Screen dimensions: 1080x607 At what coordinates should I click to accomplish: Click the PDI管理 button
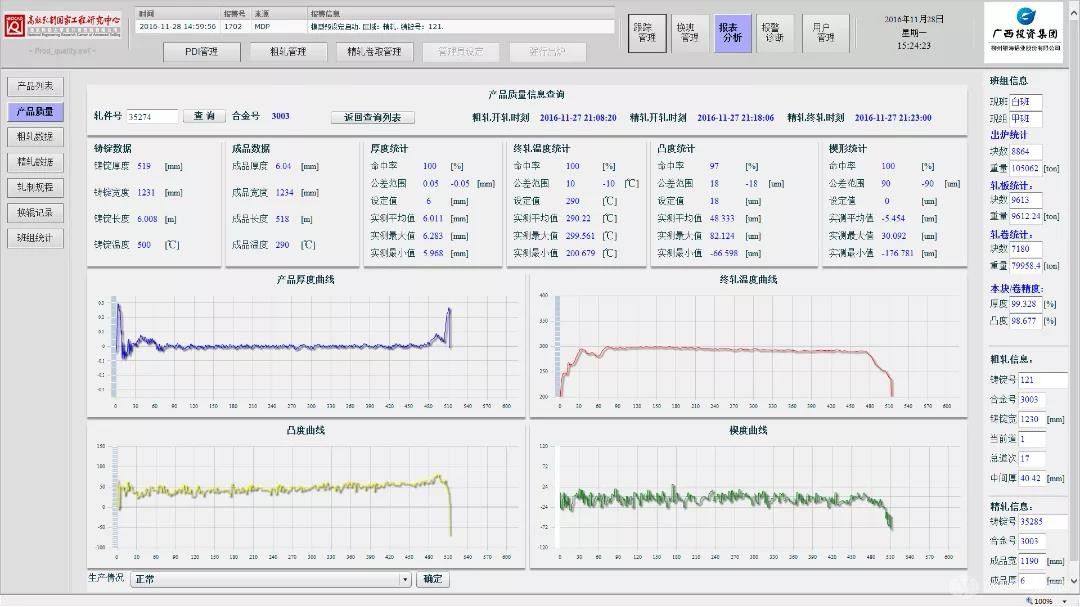pos(202,52)
